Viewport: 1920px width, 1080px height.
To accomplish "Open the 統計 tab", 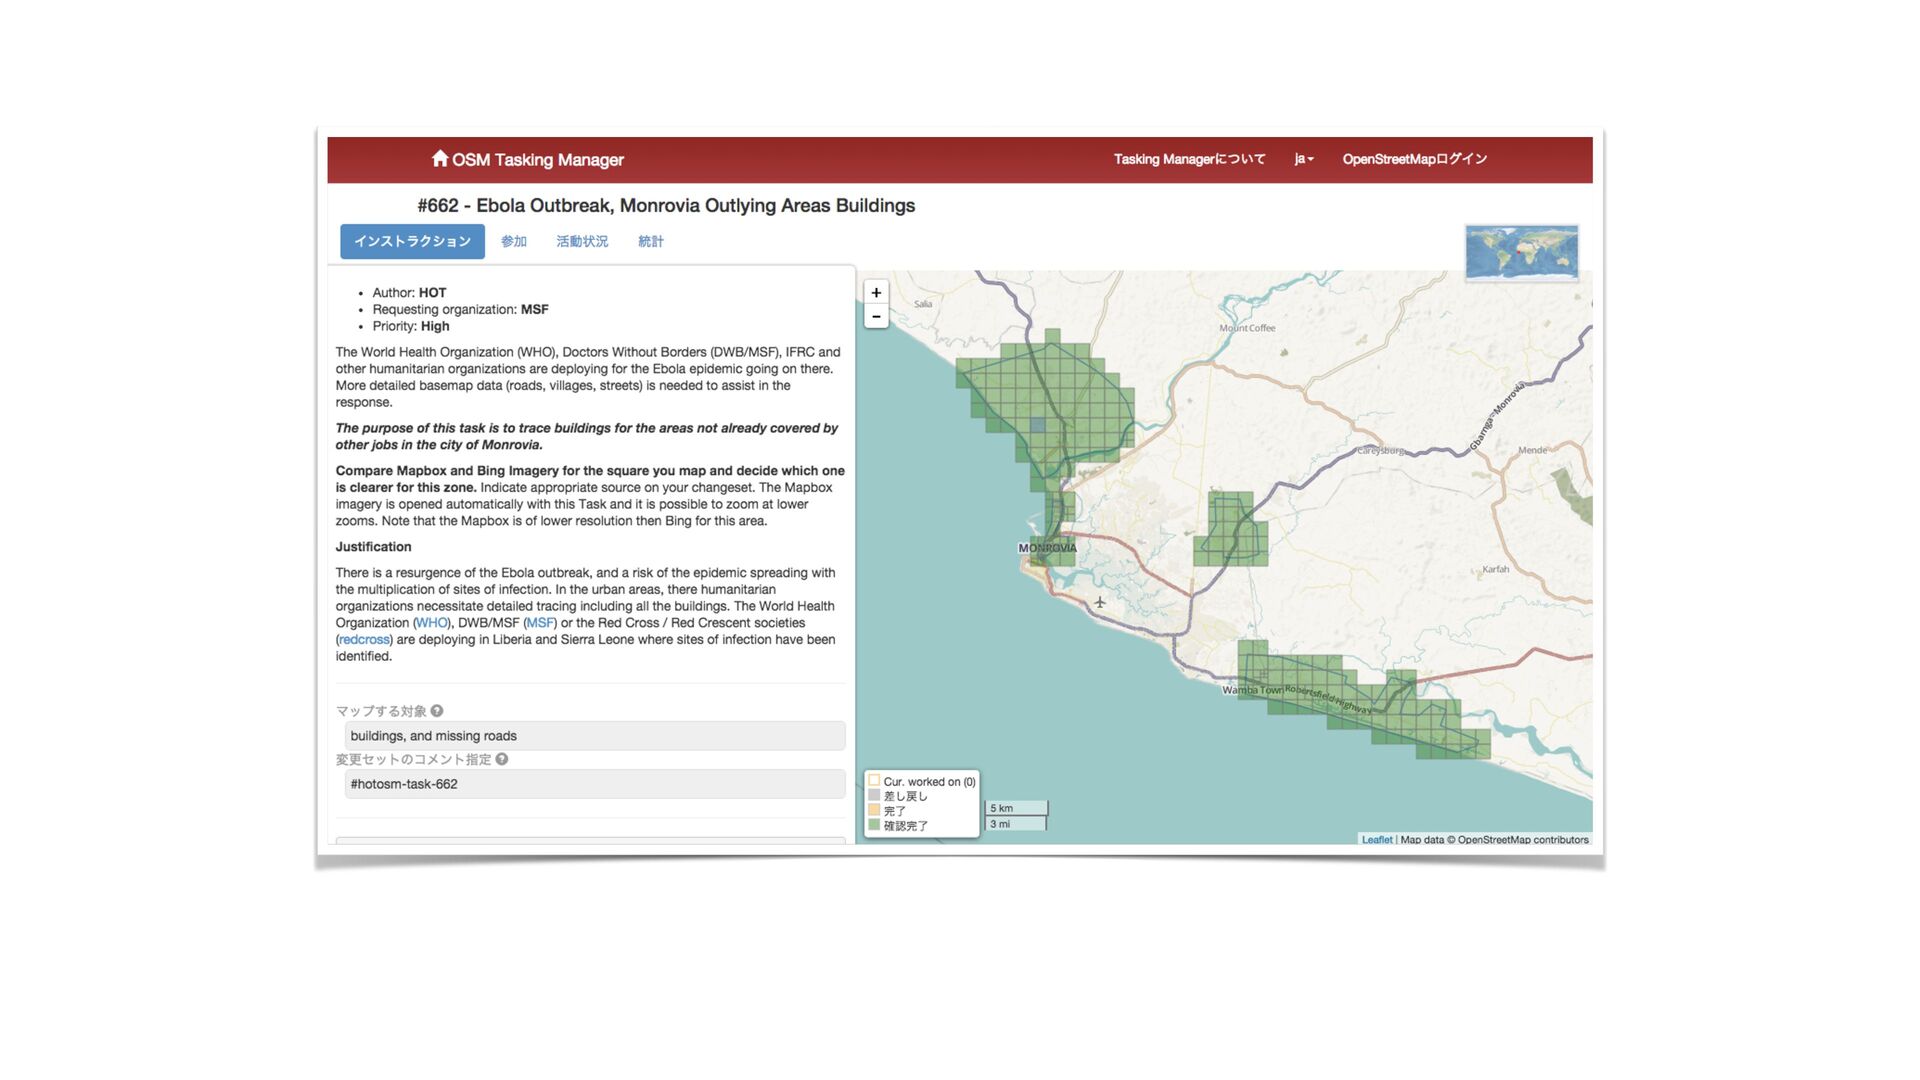I will [x=651, y=241].
